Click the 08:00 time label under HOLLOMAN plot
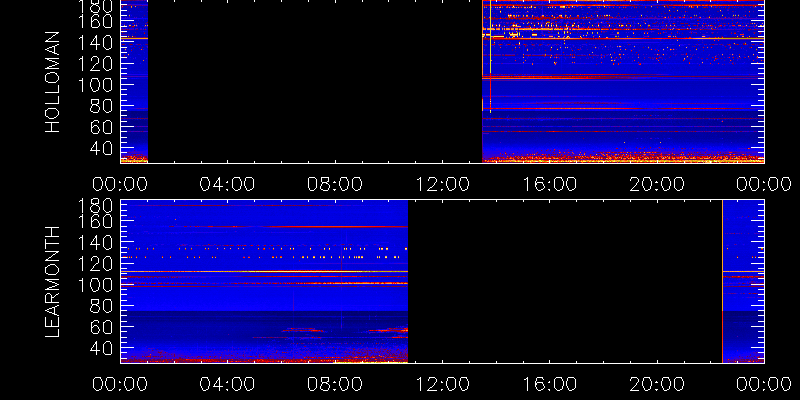The height and width of the screenshot is (400, 800). 335,184
